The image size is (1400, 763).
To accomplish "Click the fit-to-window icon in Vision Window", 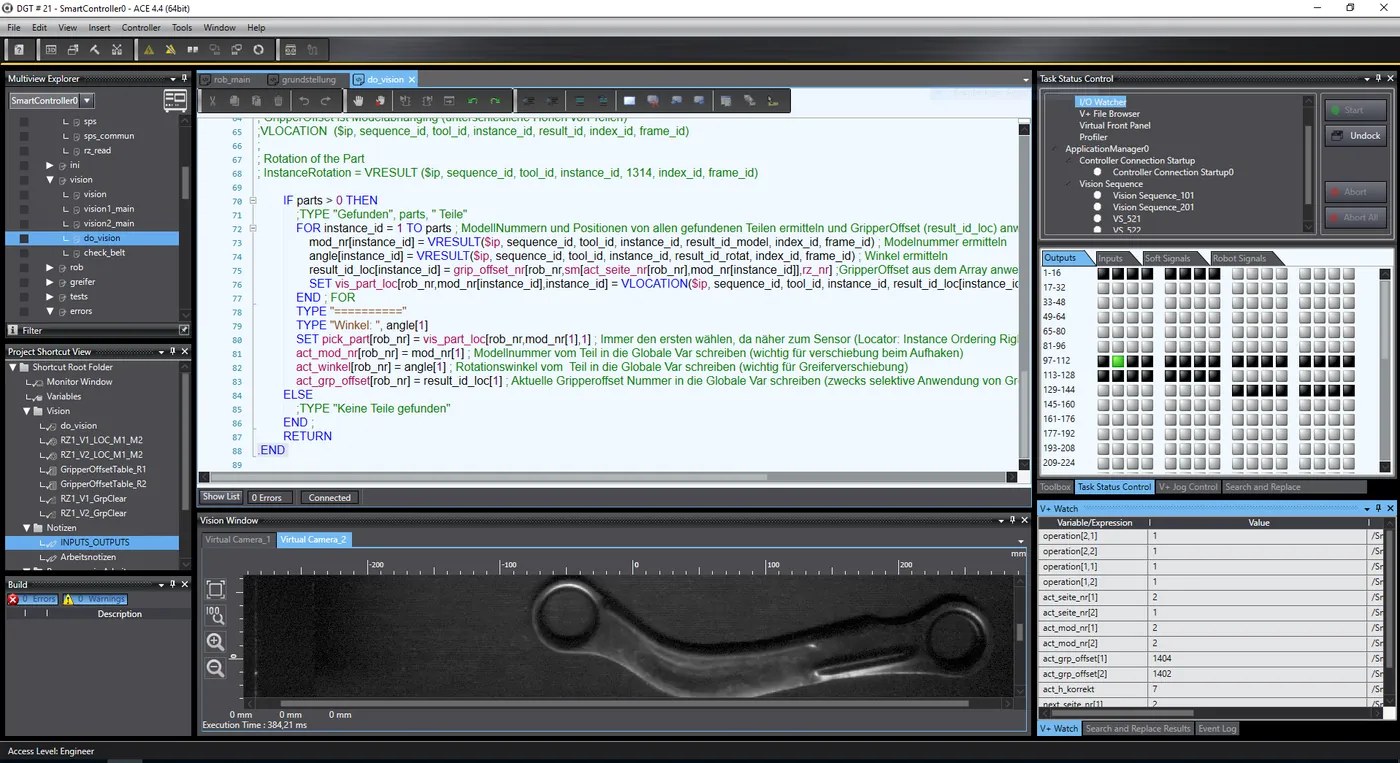I will coord(215,590).
